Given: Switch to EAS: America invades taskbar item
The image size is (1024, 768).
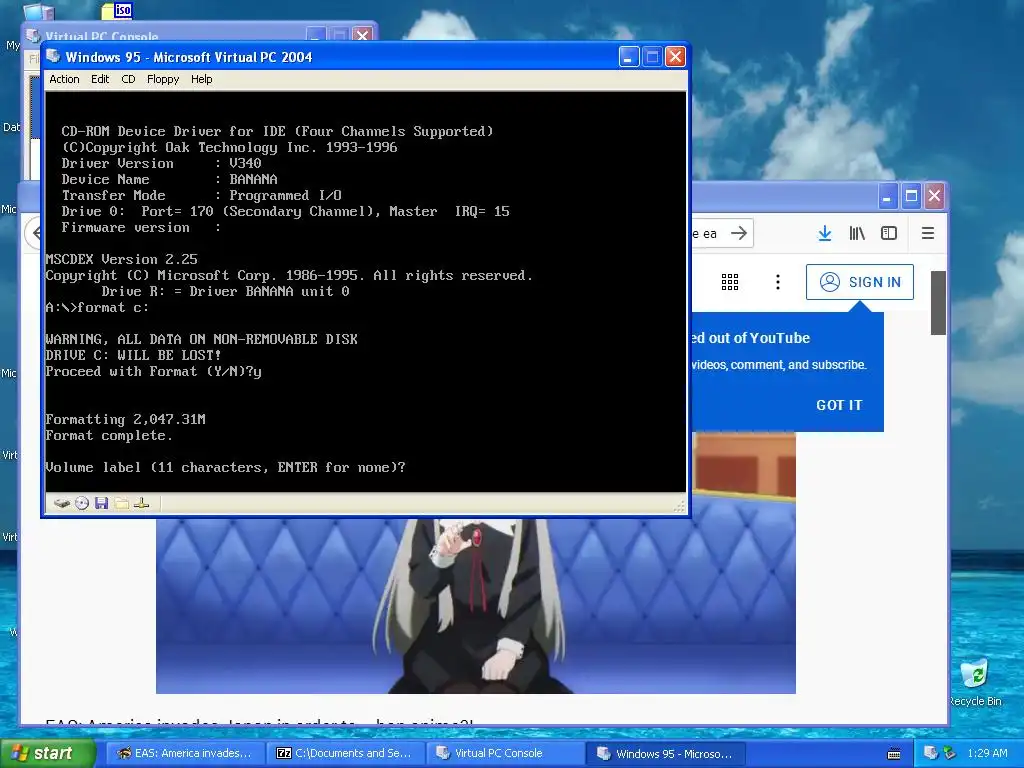Looking at the screenshot, I should point(184,753).
